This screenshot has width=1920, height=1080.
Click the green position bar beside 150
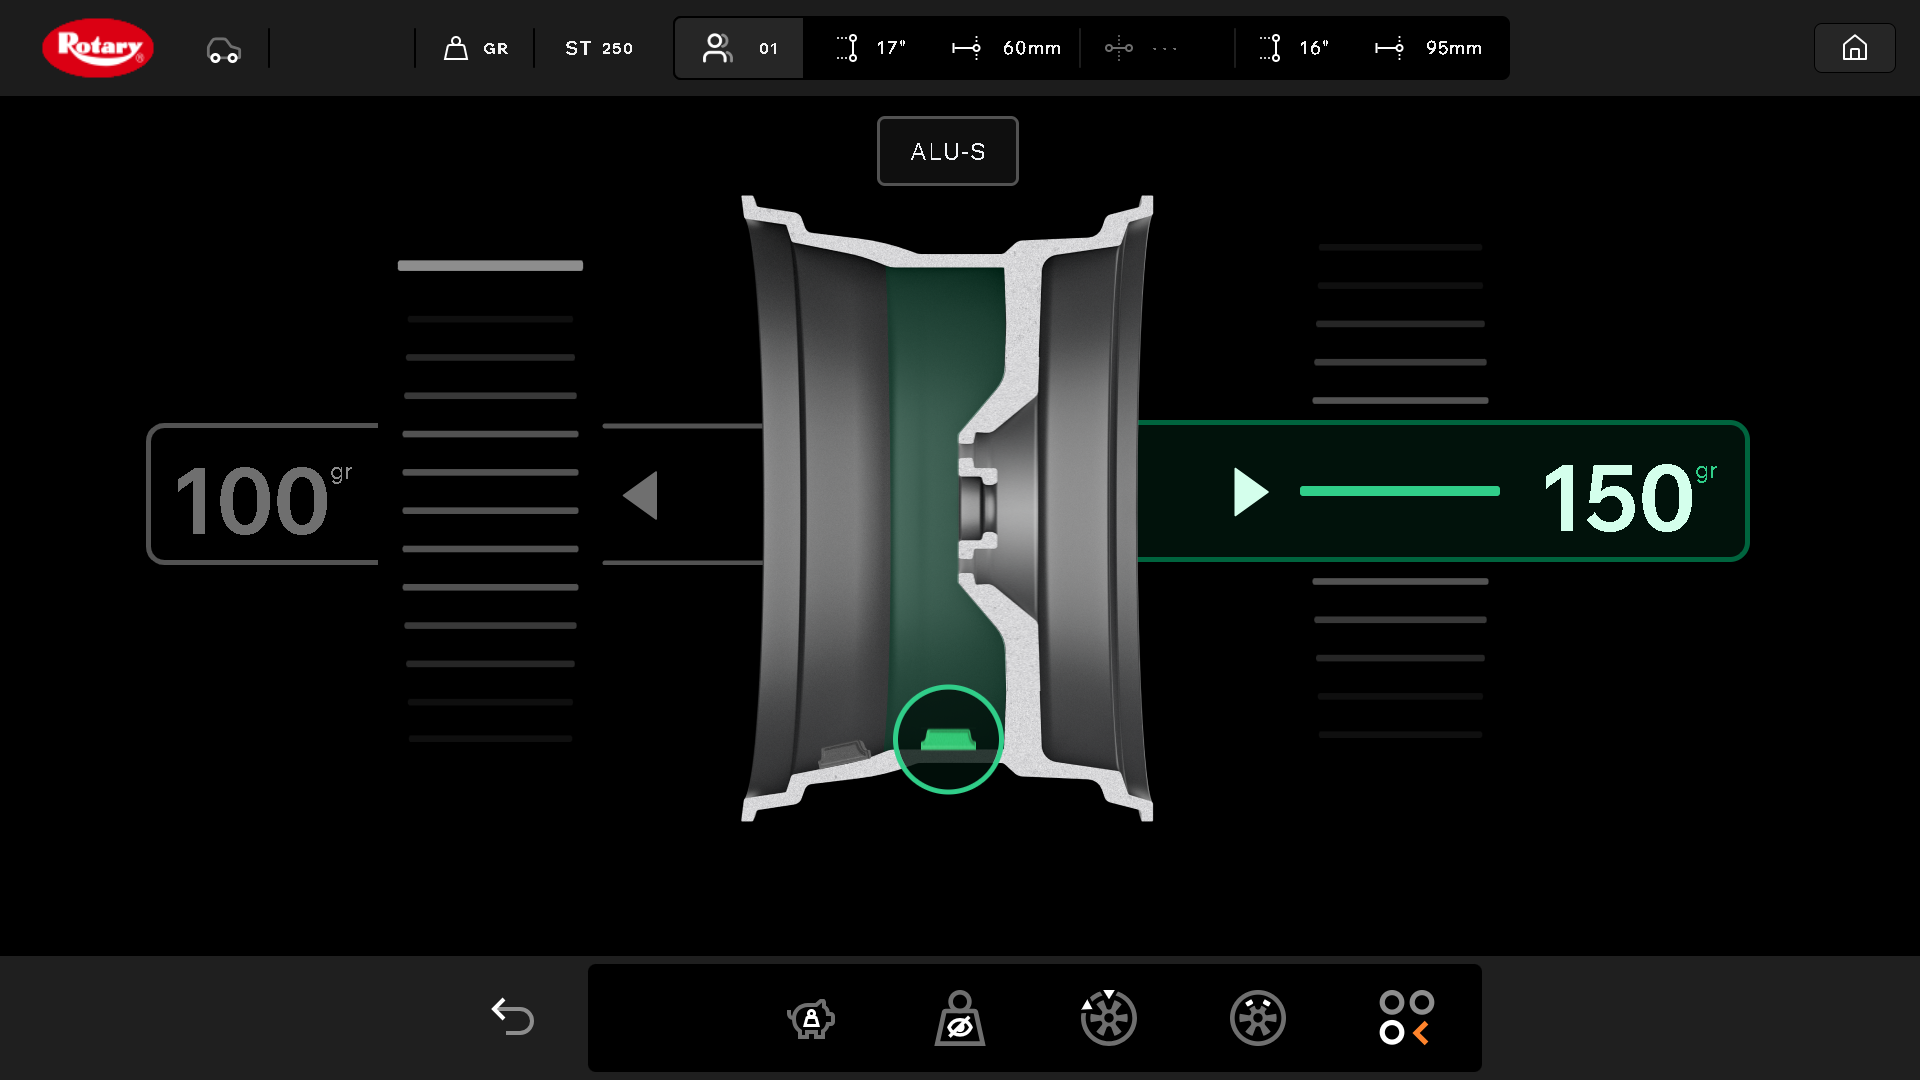(1399, 491)
